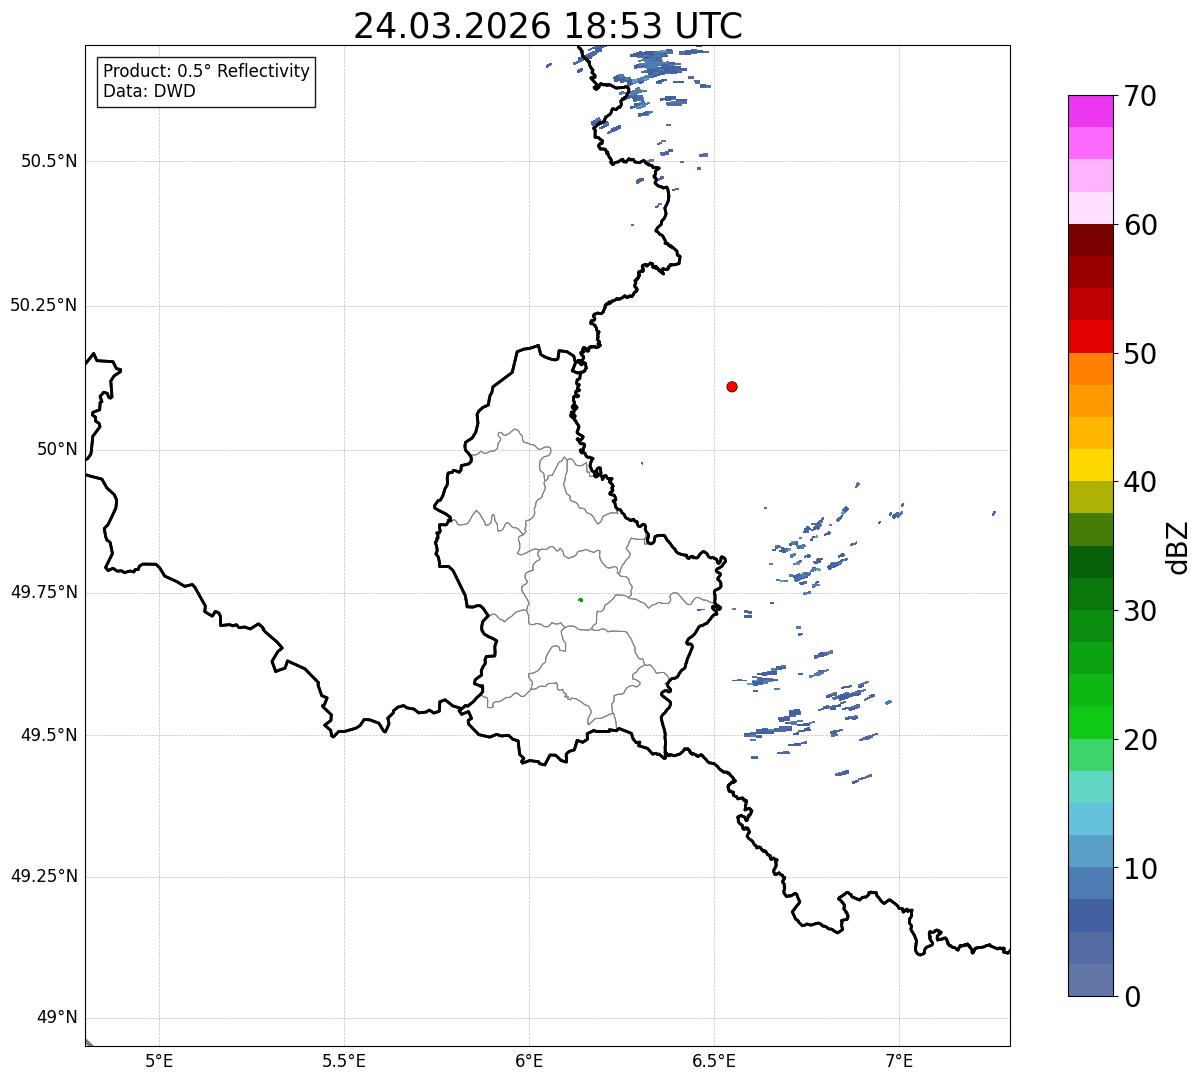Click the 50°N latitude label
The image size is (1202, 1081).
[x=57, y=449]
